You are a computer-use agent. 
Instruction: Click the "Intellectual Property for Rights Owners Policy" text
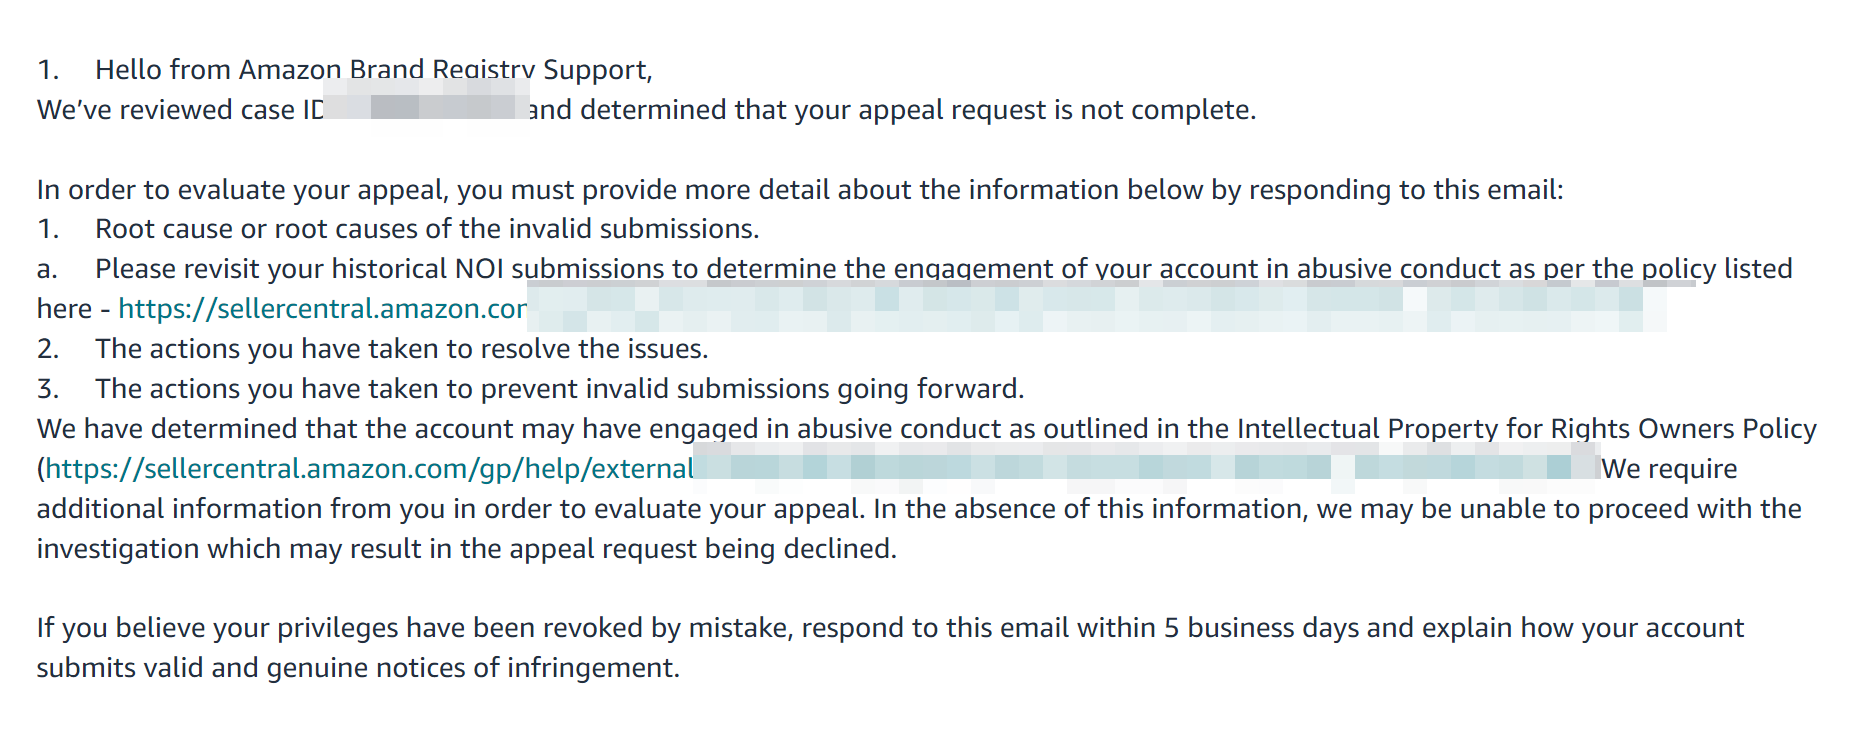(x=1526, y=429)
